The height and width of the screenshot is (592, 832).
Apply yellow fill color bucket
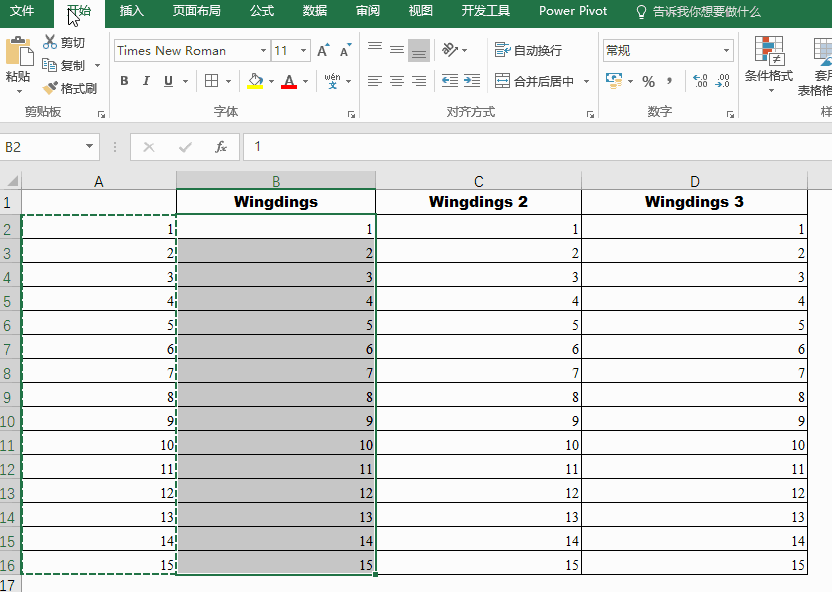pyautogui.click(x=255, y=81)
